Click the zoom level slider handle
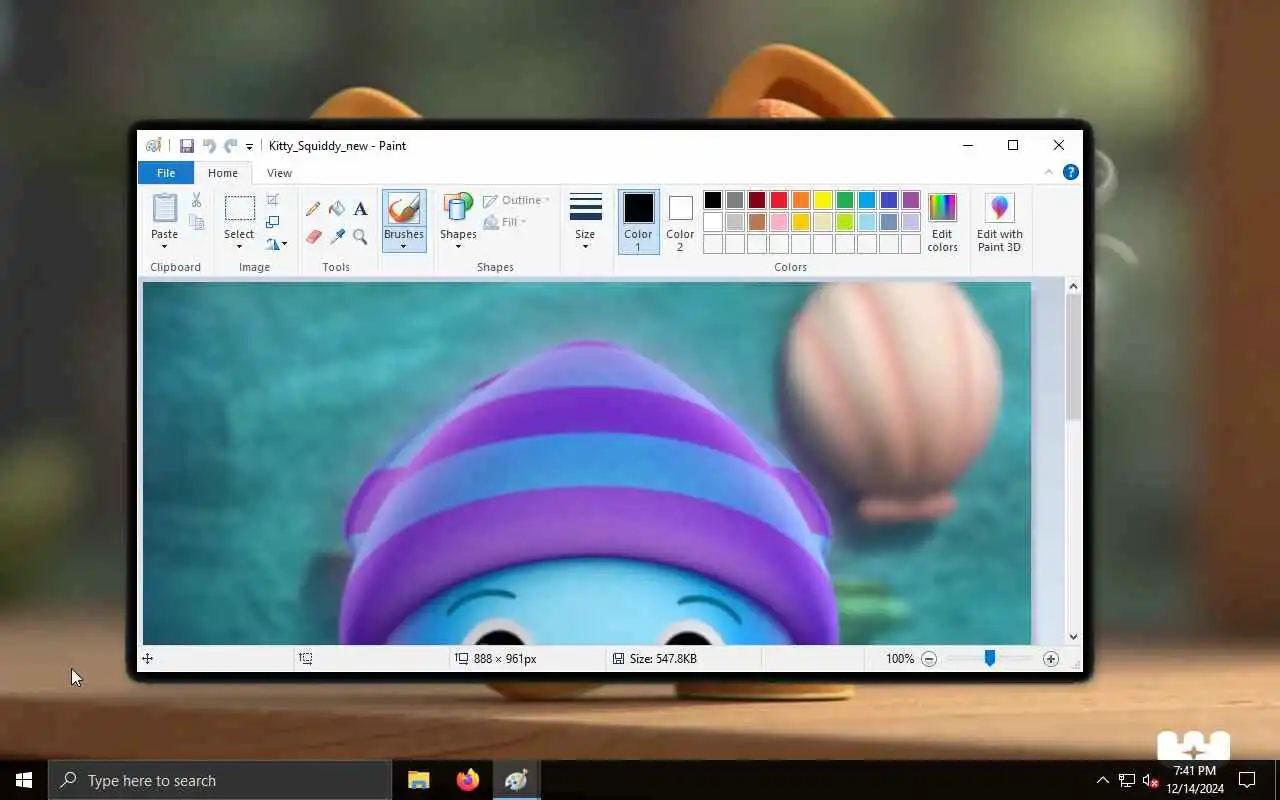 point(989,658)
